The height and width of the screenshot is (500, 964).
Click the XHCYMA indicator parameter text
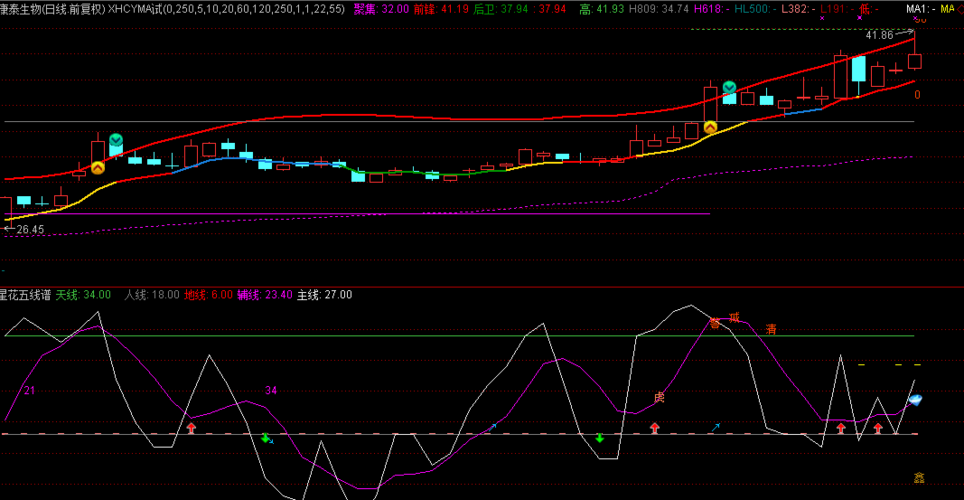(x=226, y=9)
